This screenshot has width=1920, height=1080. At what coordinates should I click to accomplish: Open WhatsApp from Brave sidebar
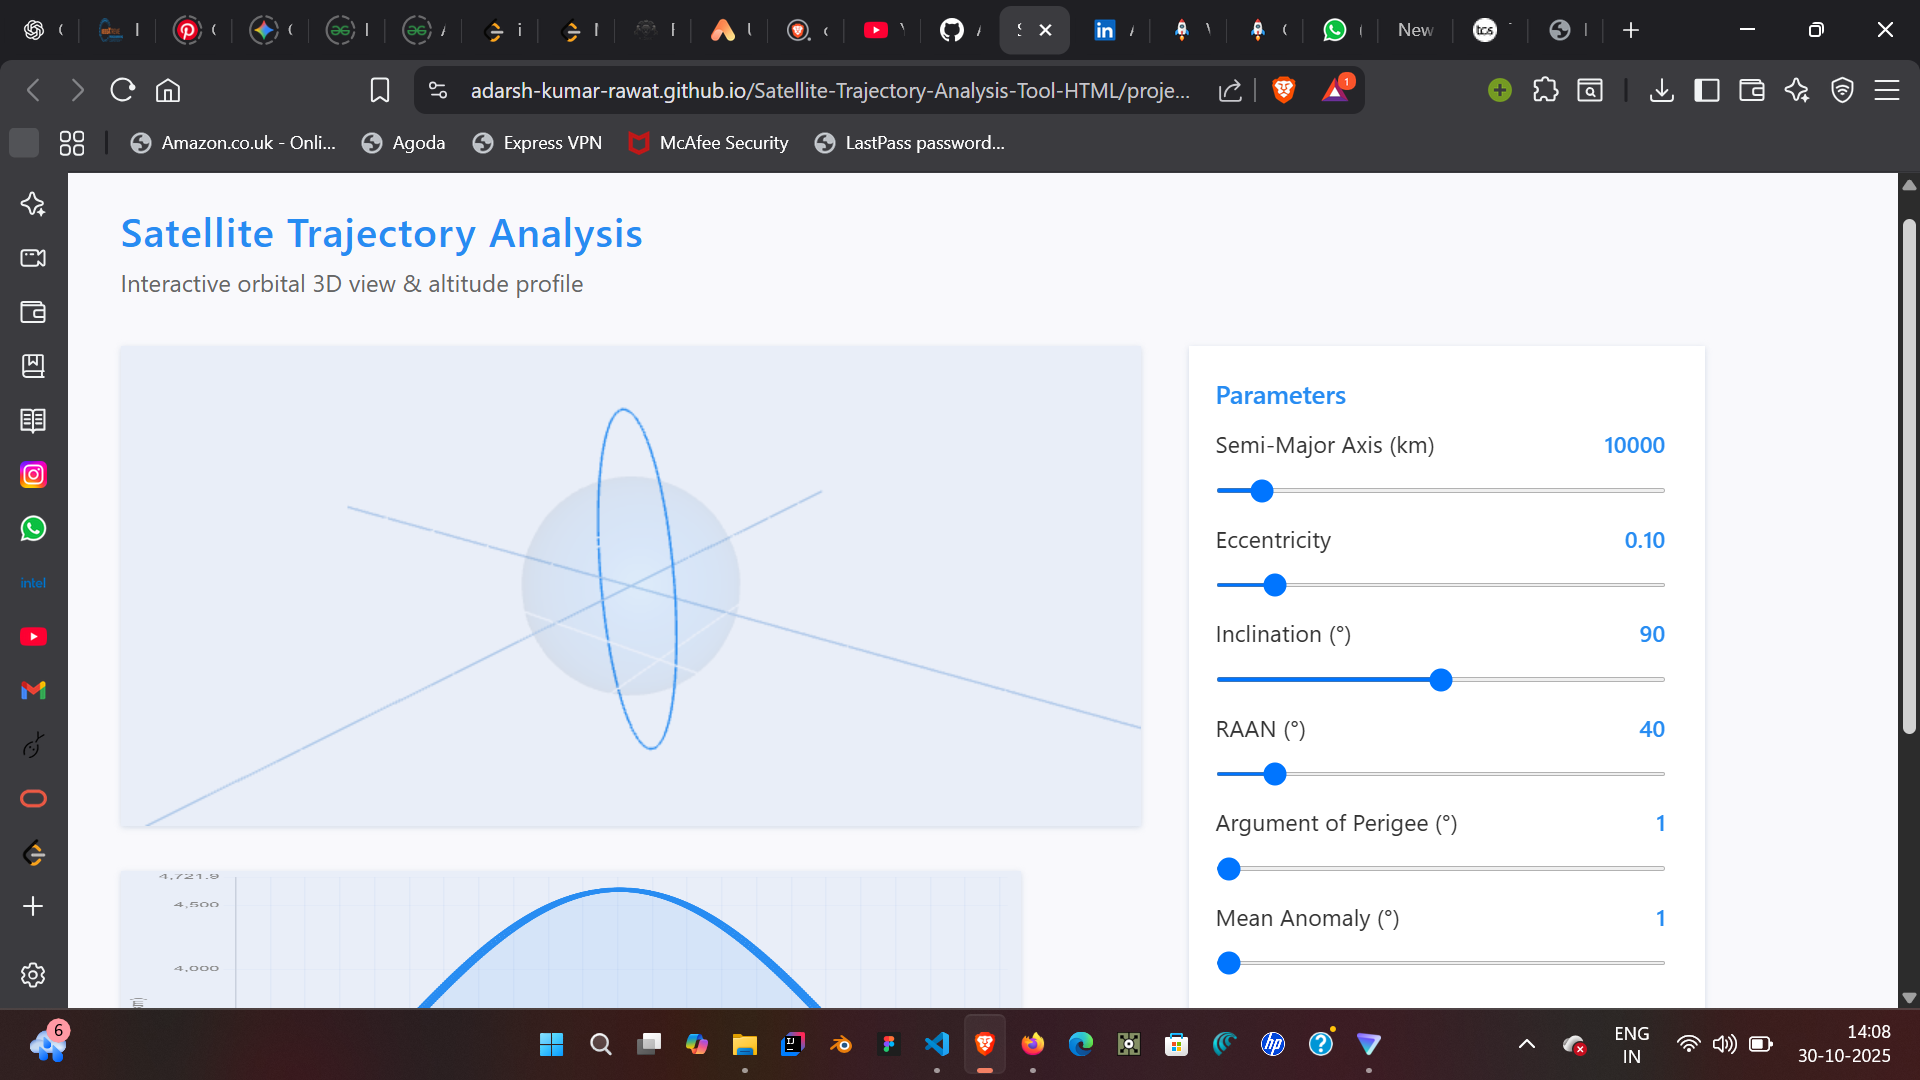click(x=33, y=529)
